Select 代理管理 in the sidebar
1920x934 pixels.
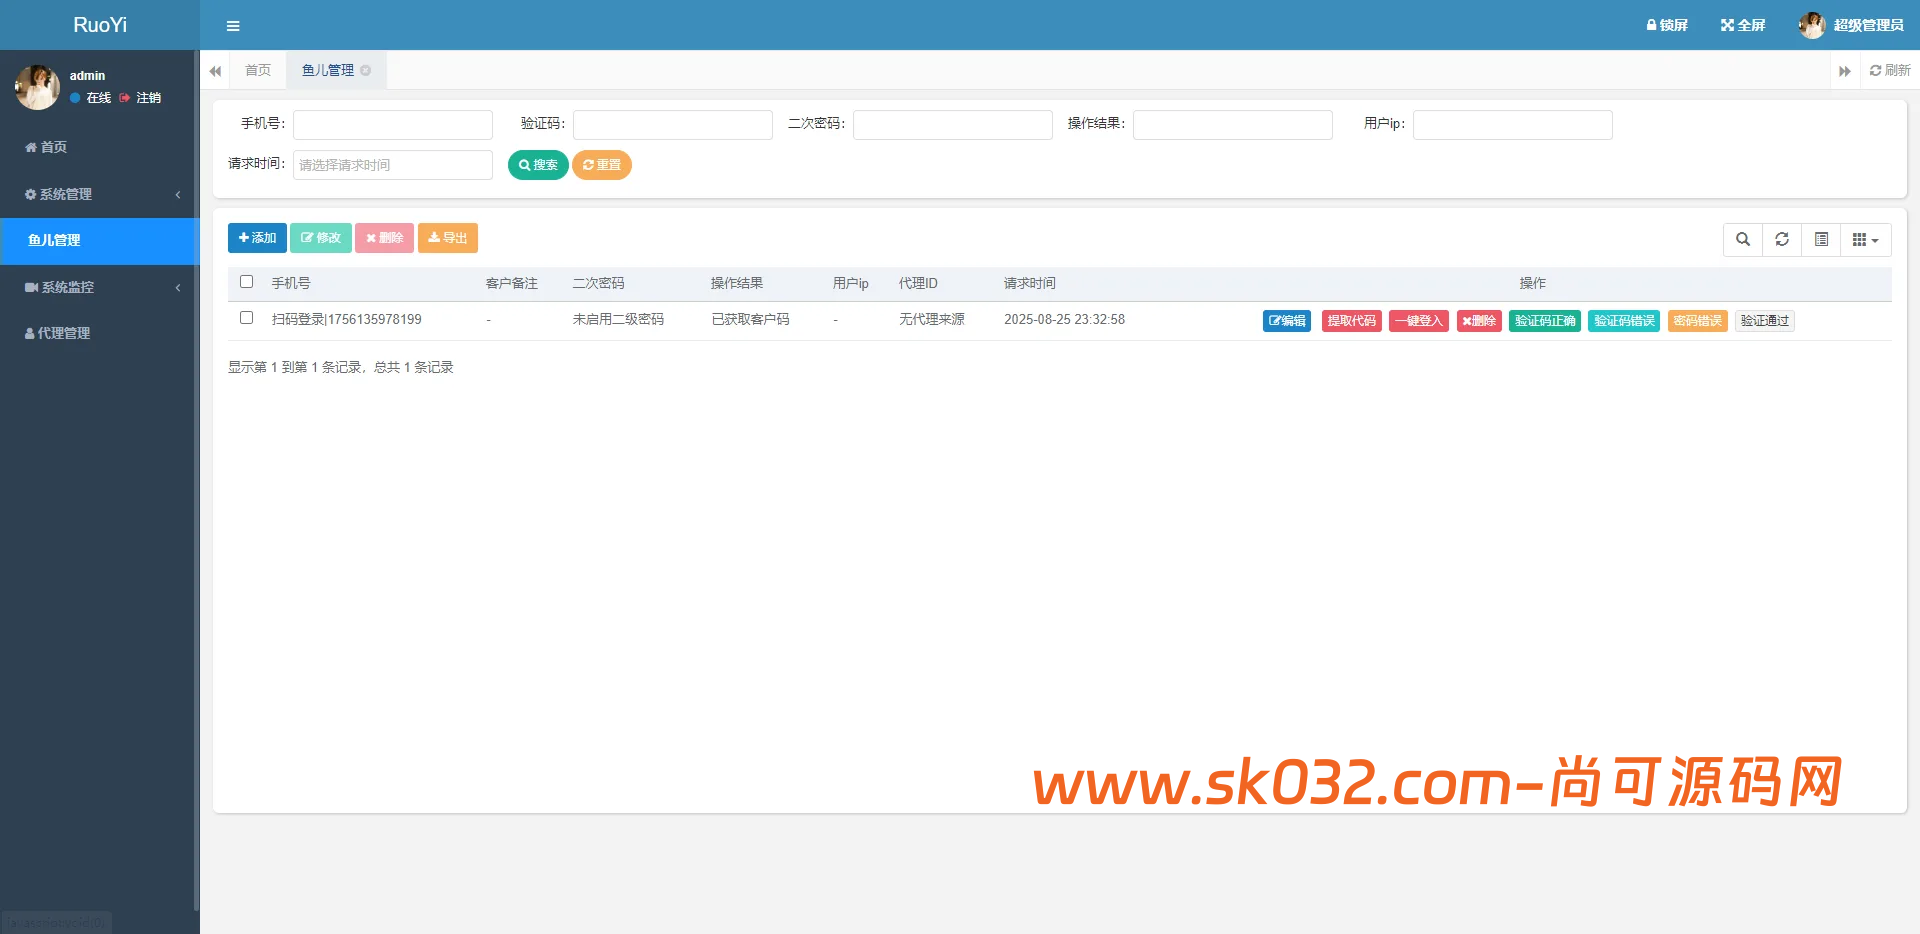tap(62, 333)
